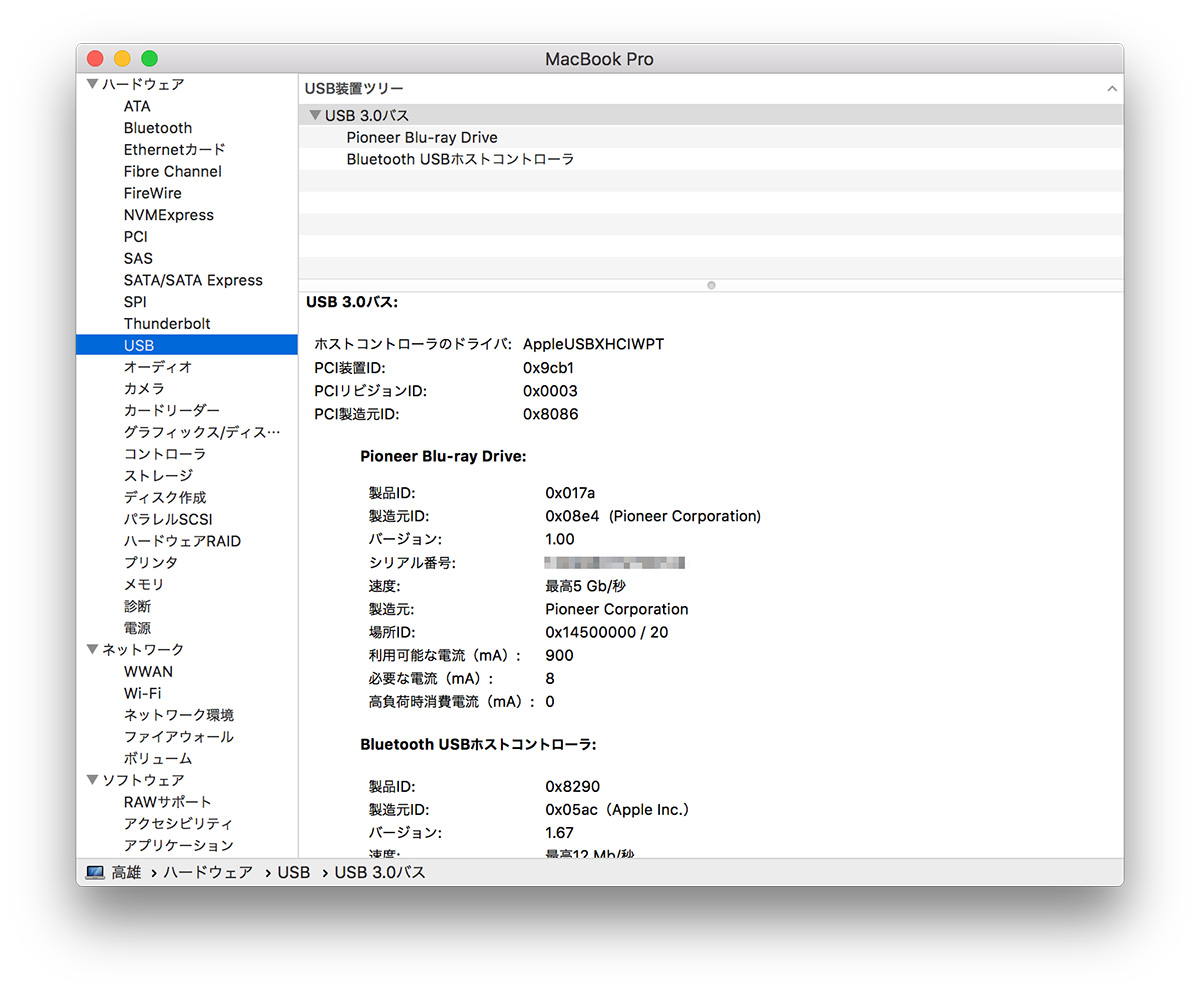This screenshot has width=1200, height=995.
Task: Click the 場所ID value 0x14500000 / 20
Action: click(x=606, y=632)
